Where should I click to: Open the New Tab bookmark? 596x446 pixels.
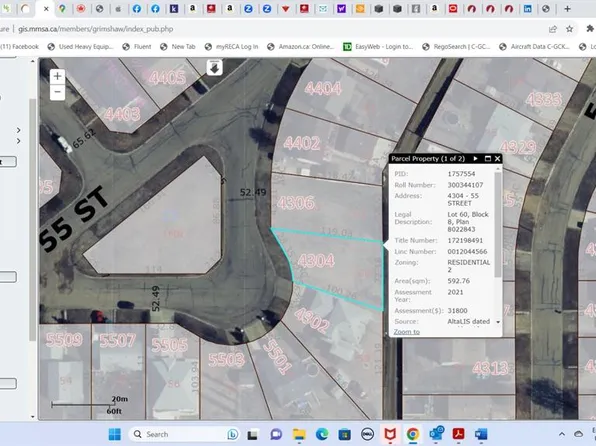pyautogui.click(x=178, y=46)
